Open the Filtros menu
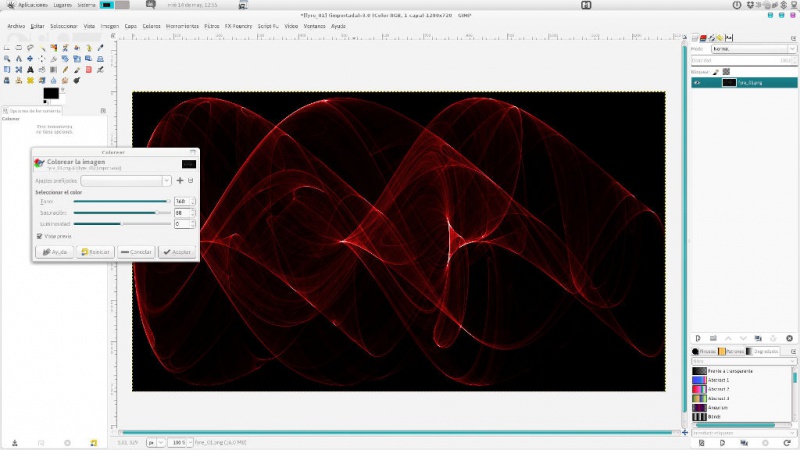The image size is (800, 450). [x=212, y=26]
